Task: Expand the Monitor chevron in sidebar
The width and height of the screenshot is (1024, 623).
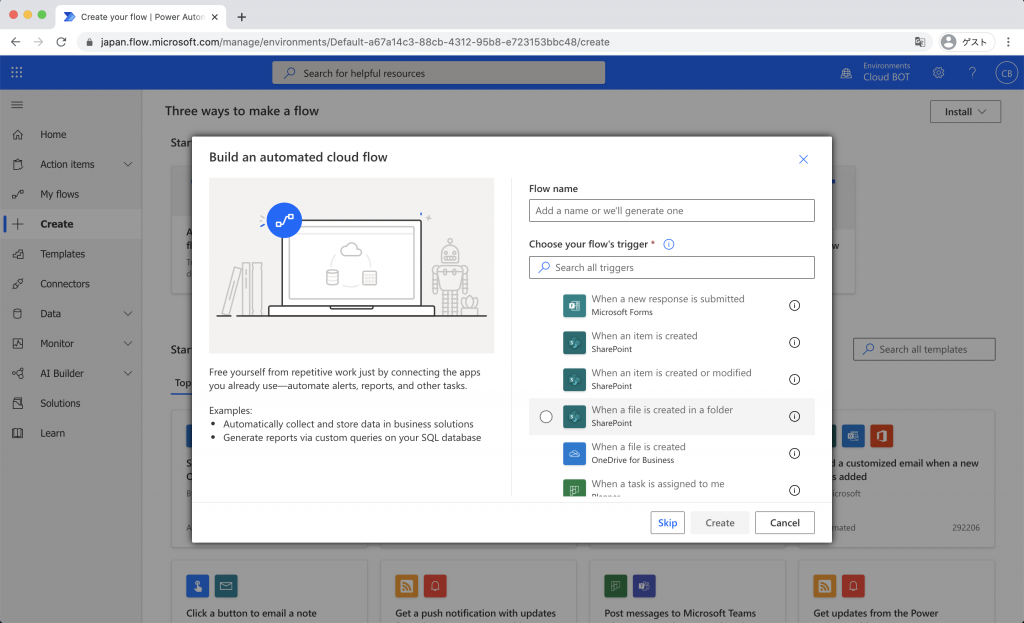Action: tap(128, 343)
